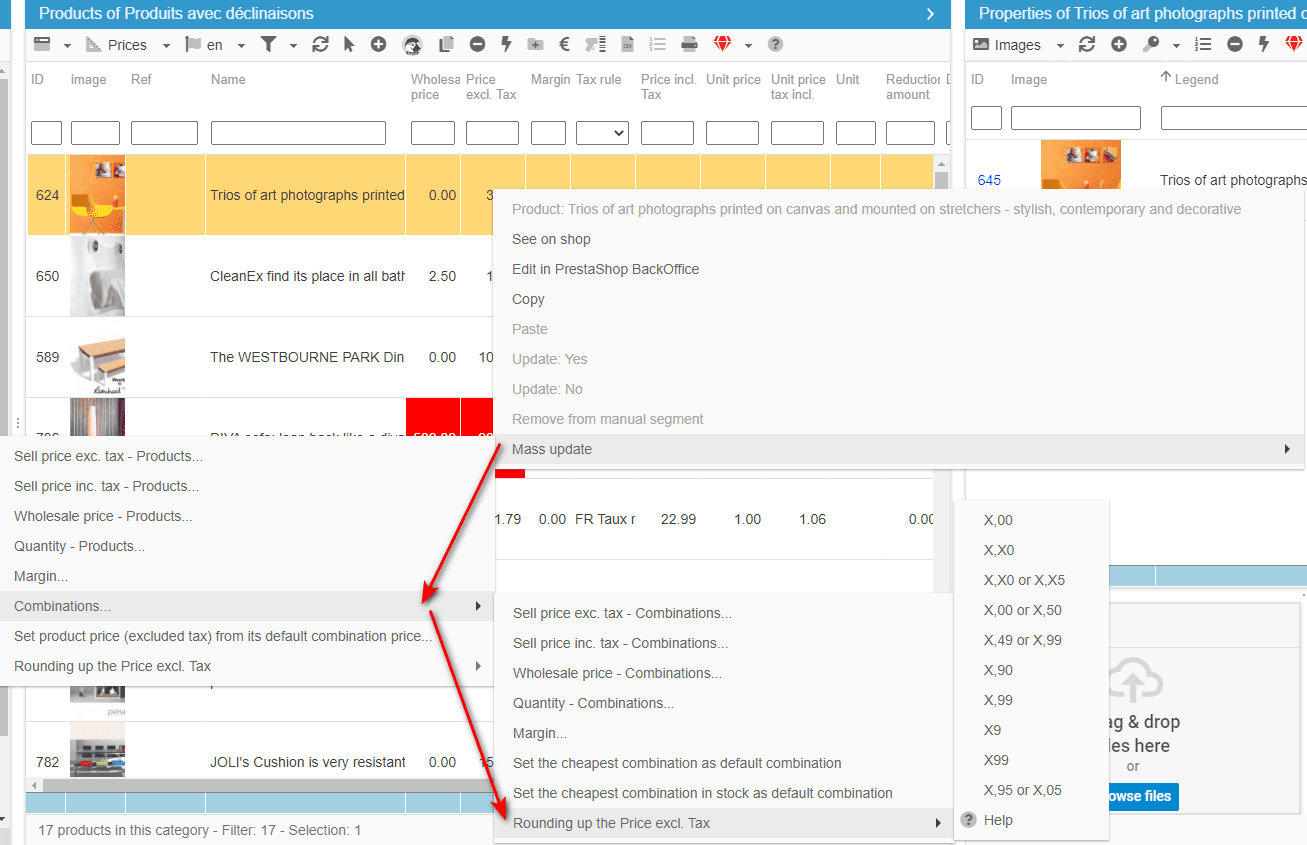Image resolution: width=1307 pixels, height=845 pixels.
Task: Click the lightning bolt icon in products toolbar
Action: [506, 45]
